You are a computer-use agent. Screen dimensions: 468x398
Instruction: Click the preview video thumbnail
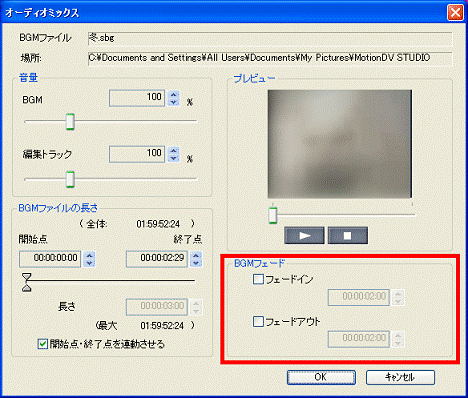point(340,144)
